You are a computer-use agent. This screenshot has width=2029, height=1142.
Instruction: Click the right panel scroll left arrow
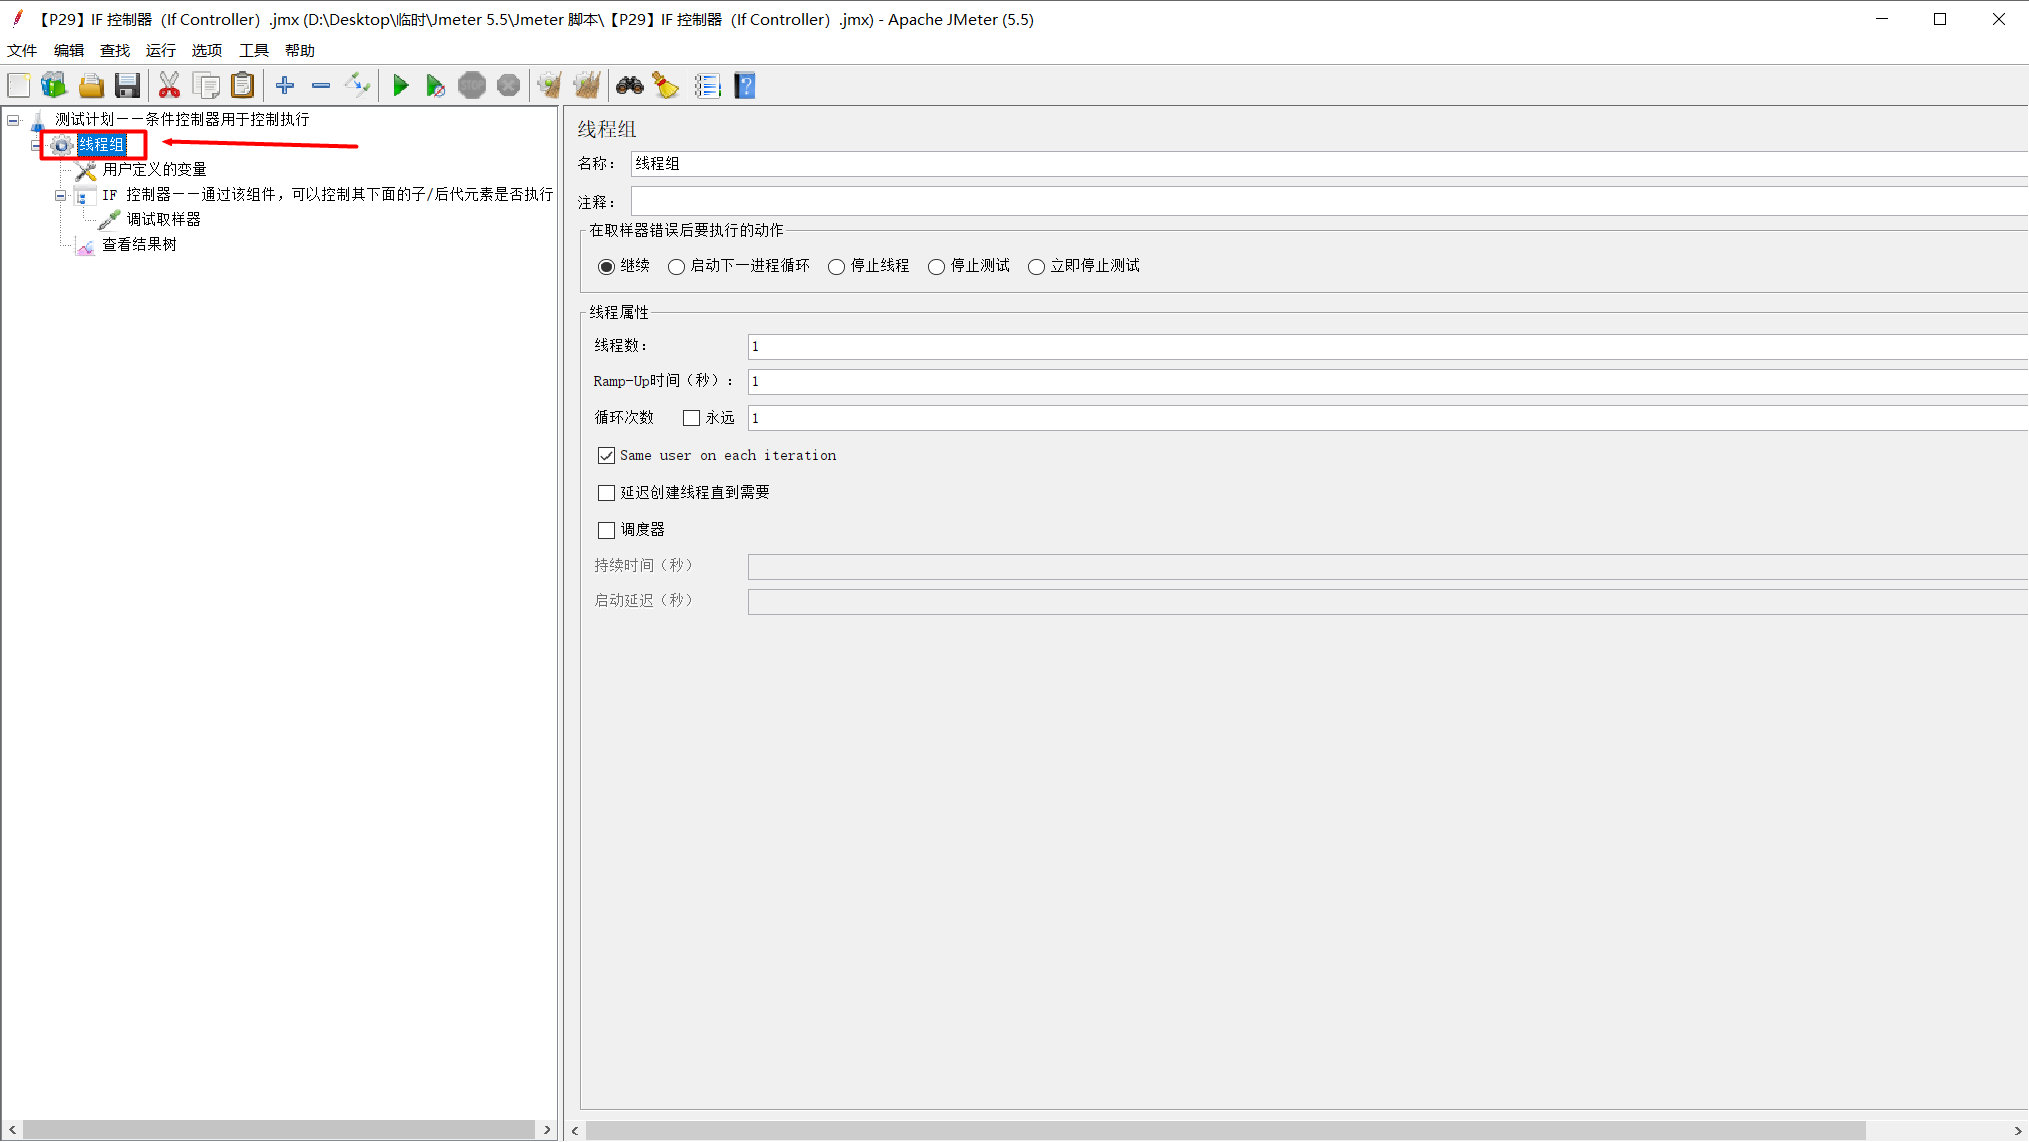tap(575, 1130)
